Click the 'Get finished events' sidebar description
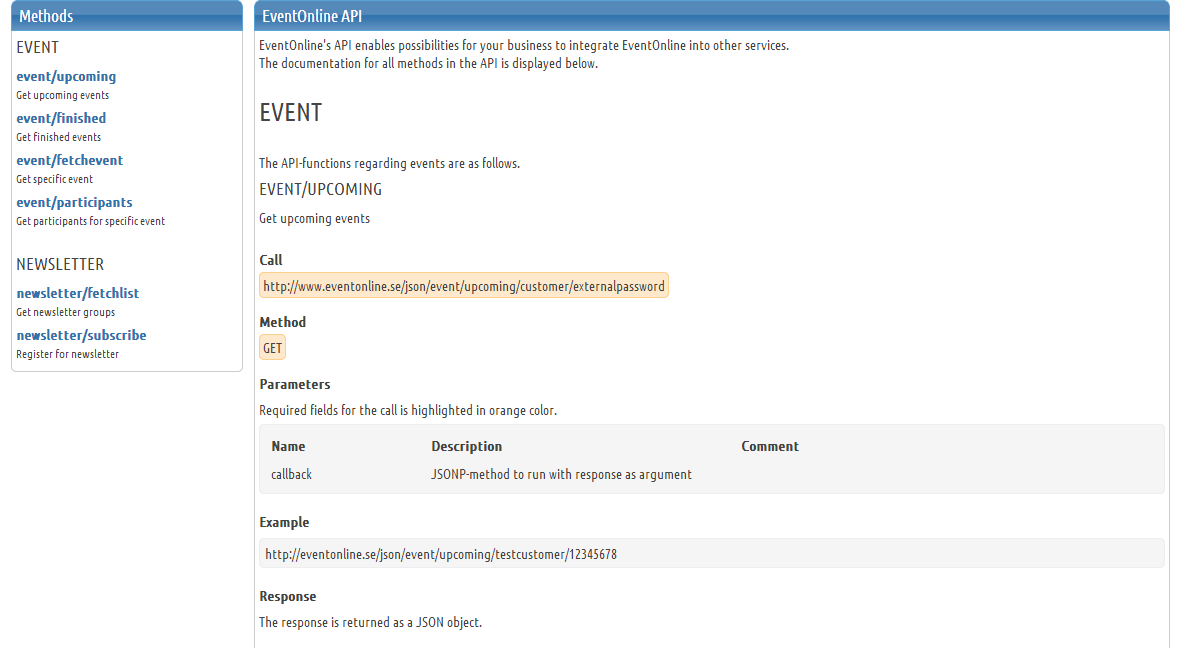This screenshot has height=648, width=1181. click(59, 138)
